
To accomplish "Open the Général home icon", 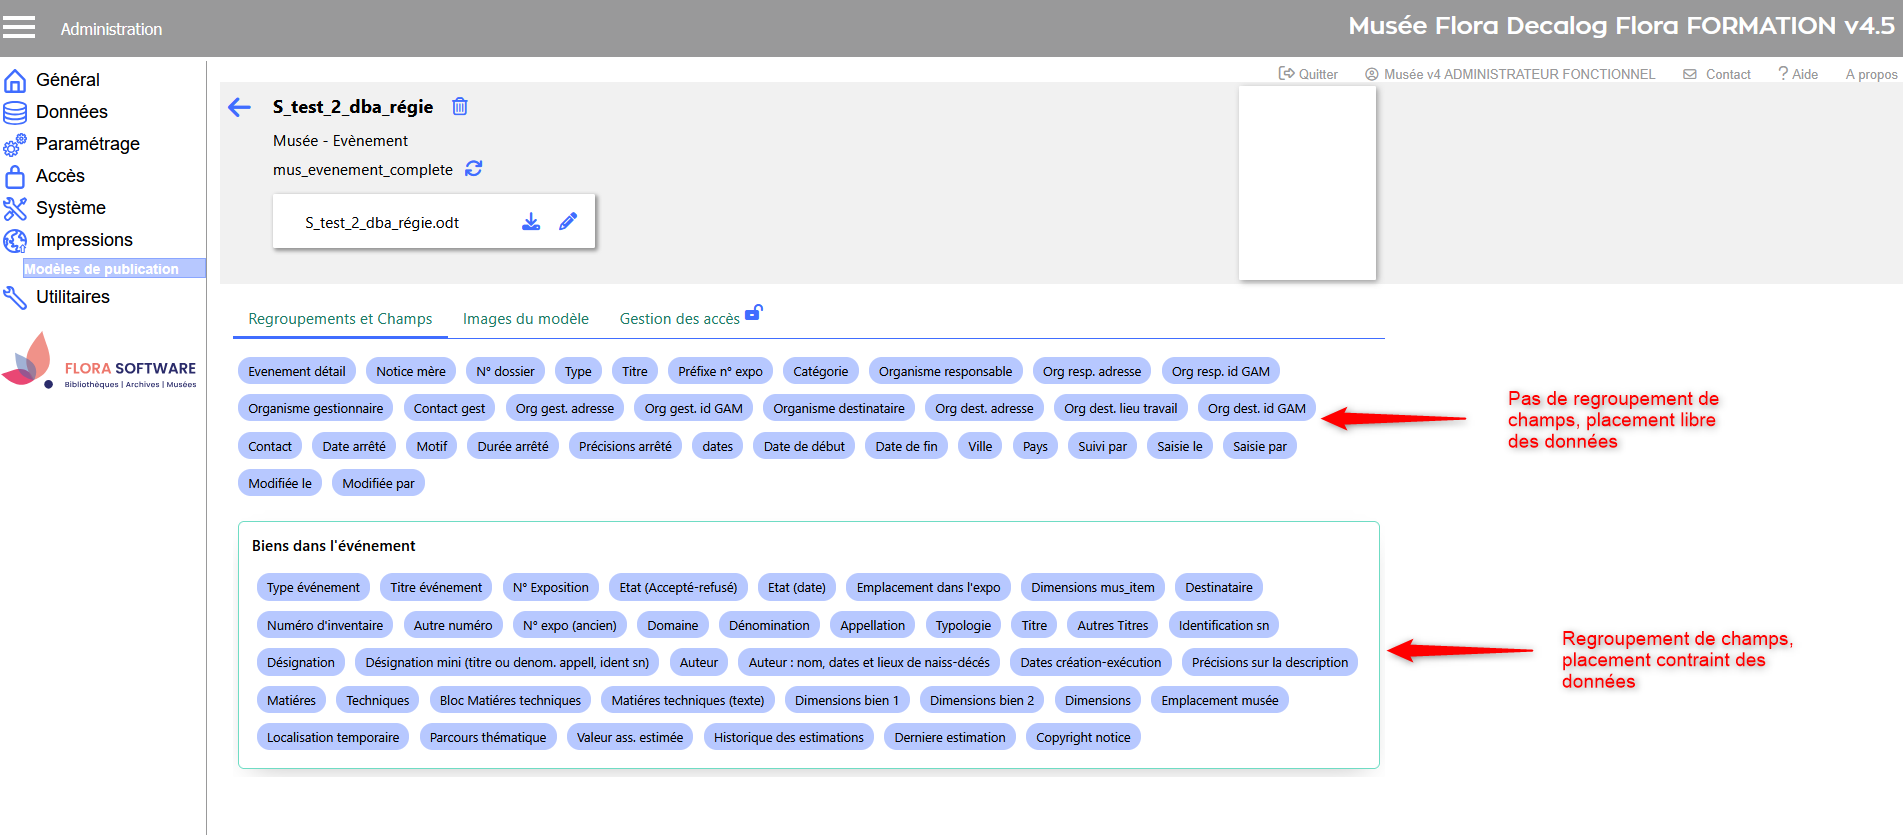I will click(x=15, y=80).
